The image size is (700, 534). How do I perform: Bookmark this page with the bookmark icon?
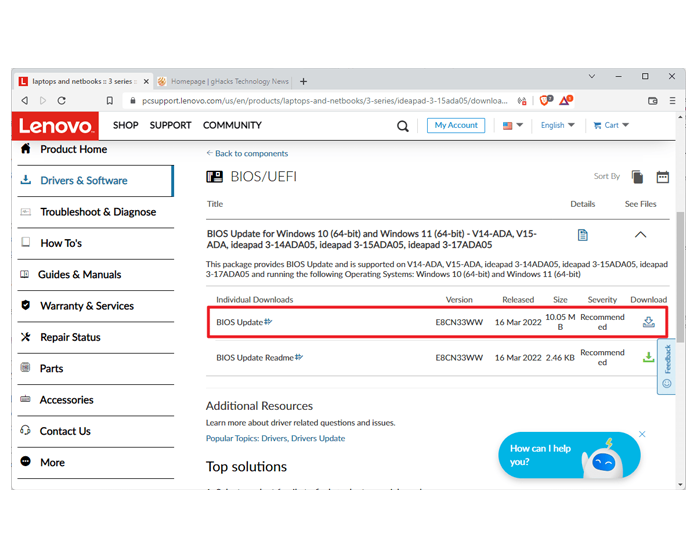(110, 100)
